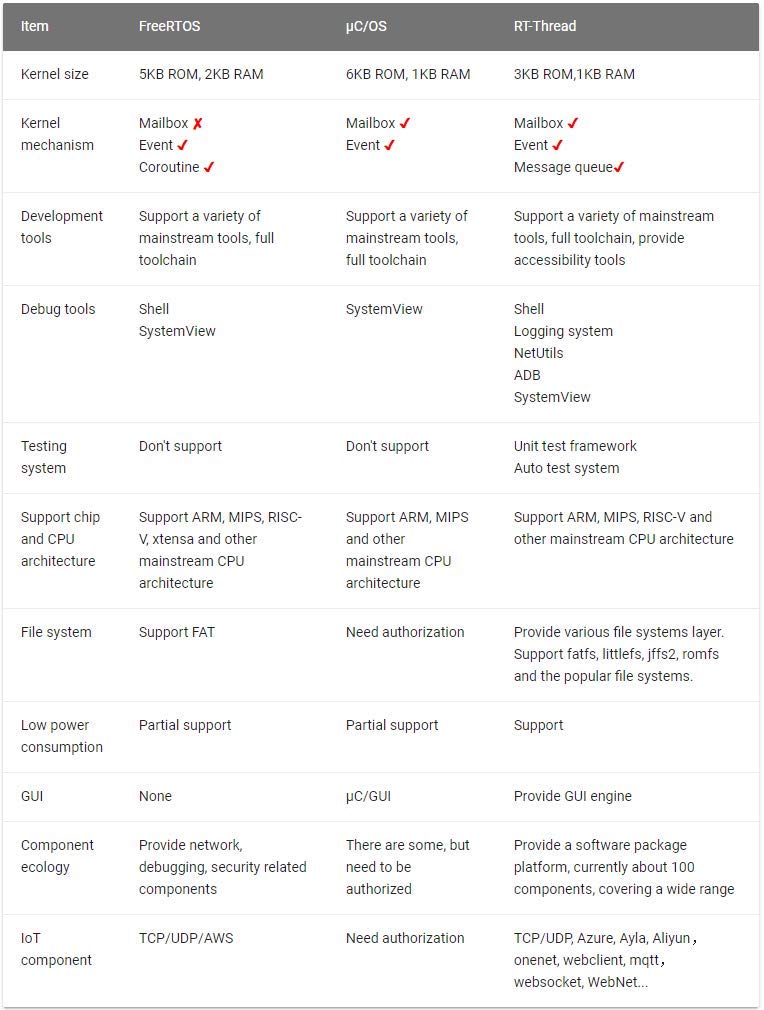Select the μC/OS column header

(x=366, y=26)
